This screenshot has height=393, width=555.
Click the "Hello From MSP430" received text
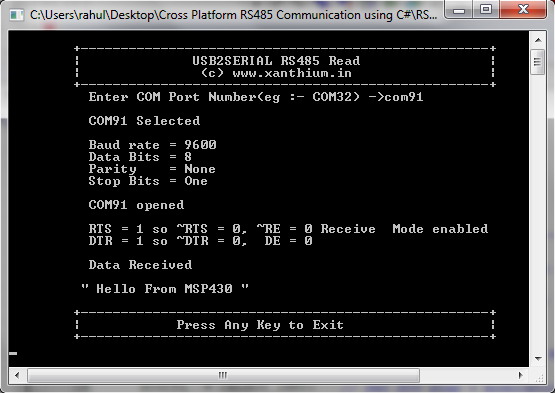pos(165,289)
